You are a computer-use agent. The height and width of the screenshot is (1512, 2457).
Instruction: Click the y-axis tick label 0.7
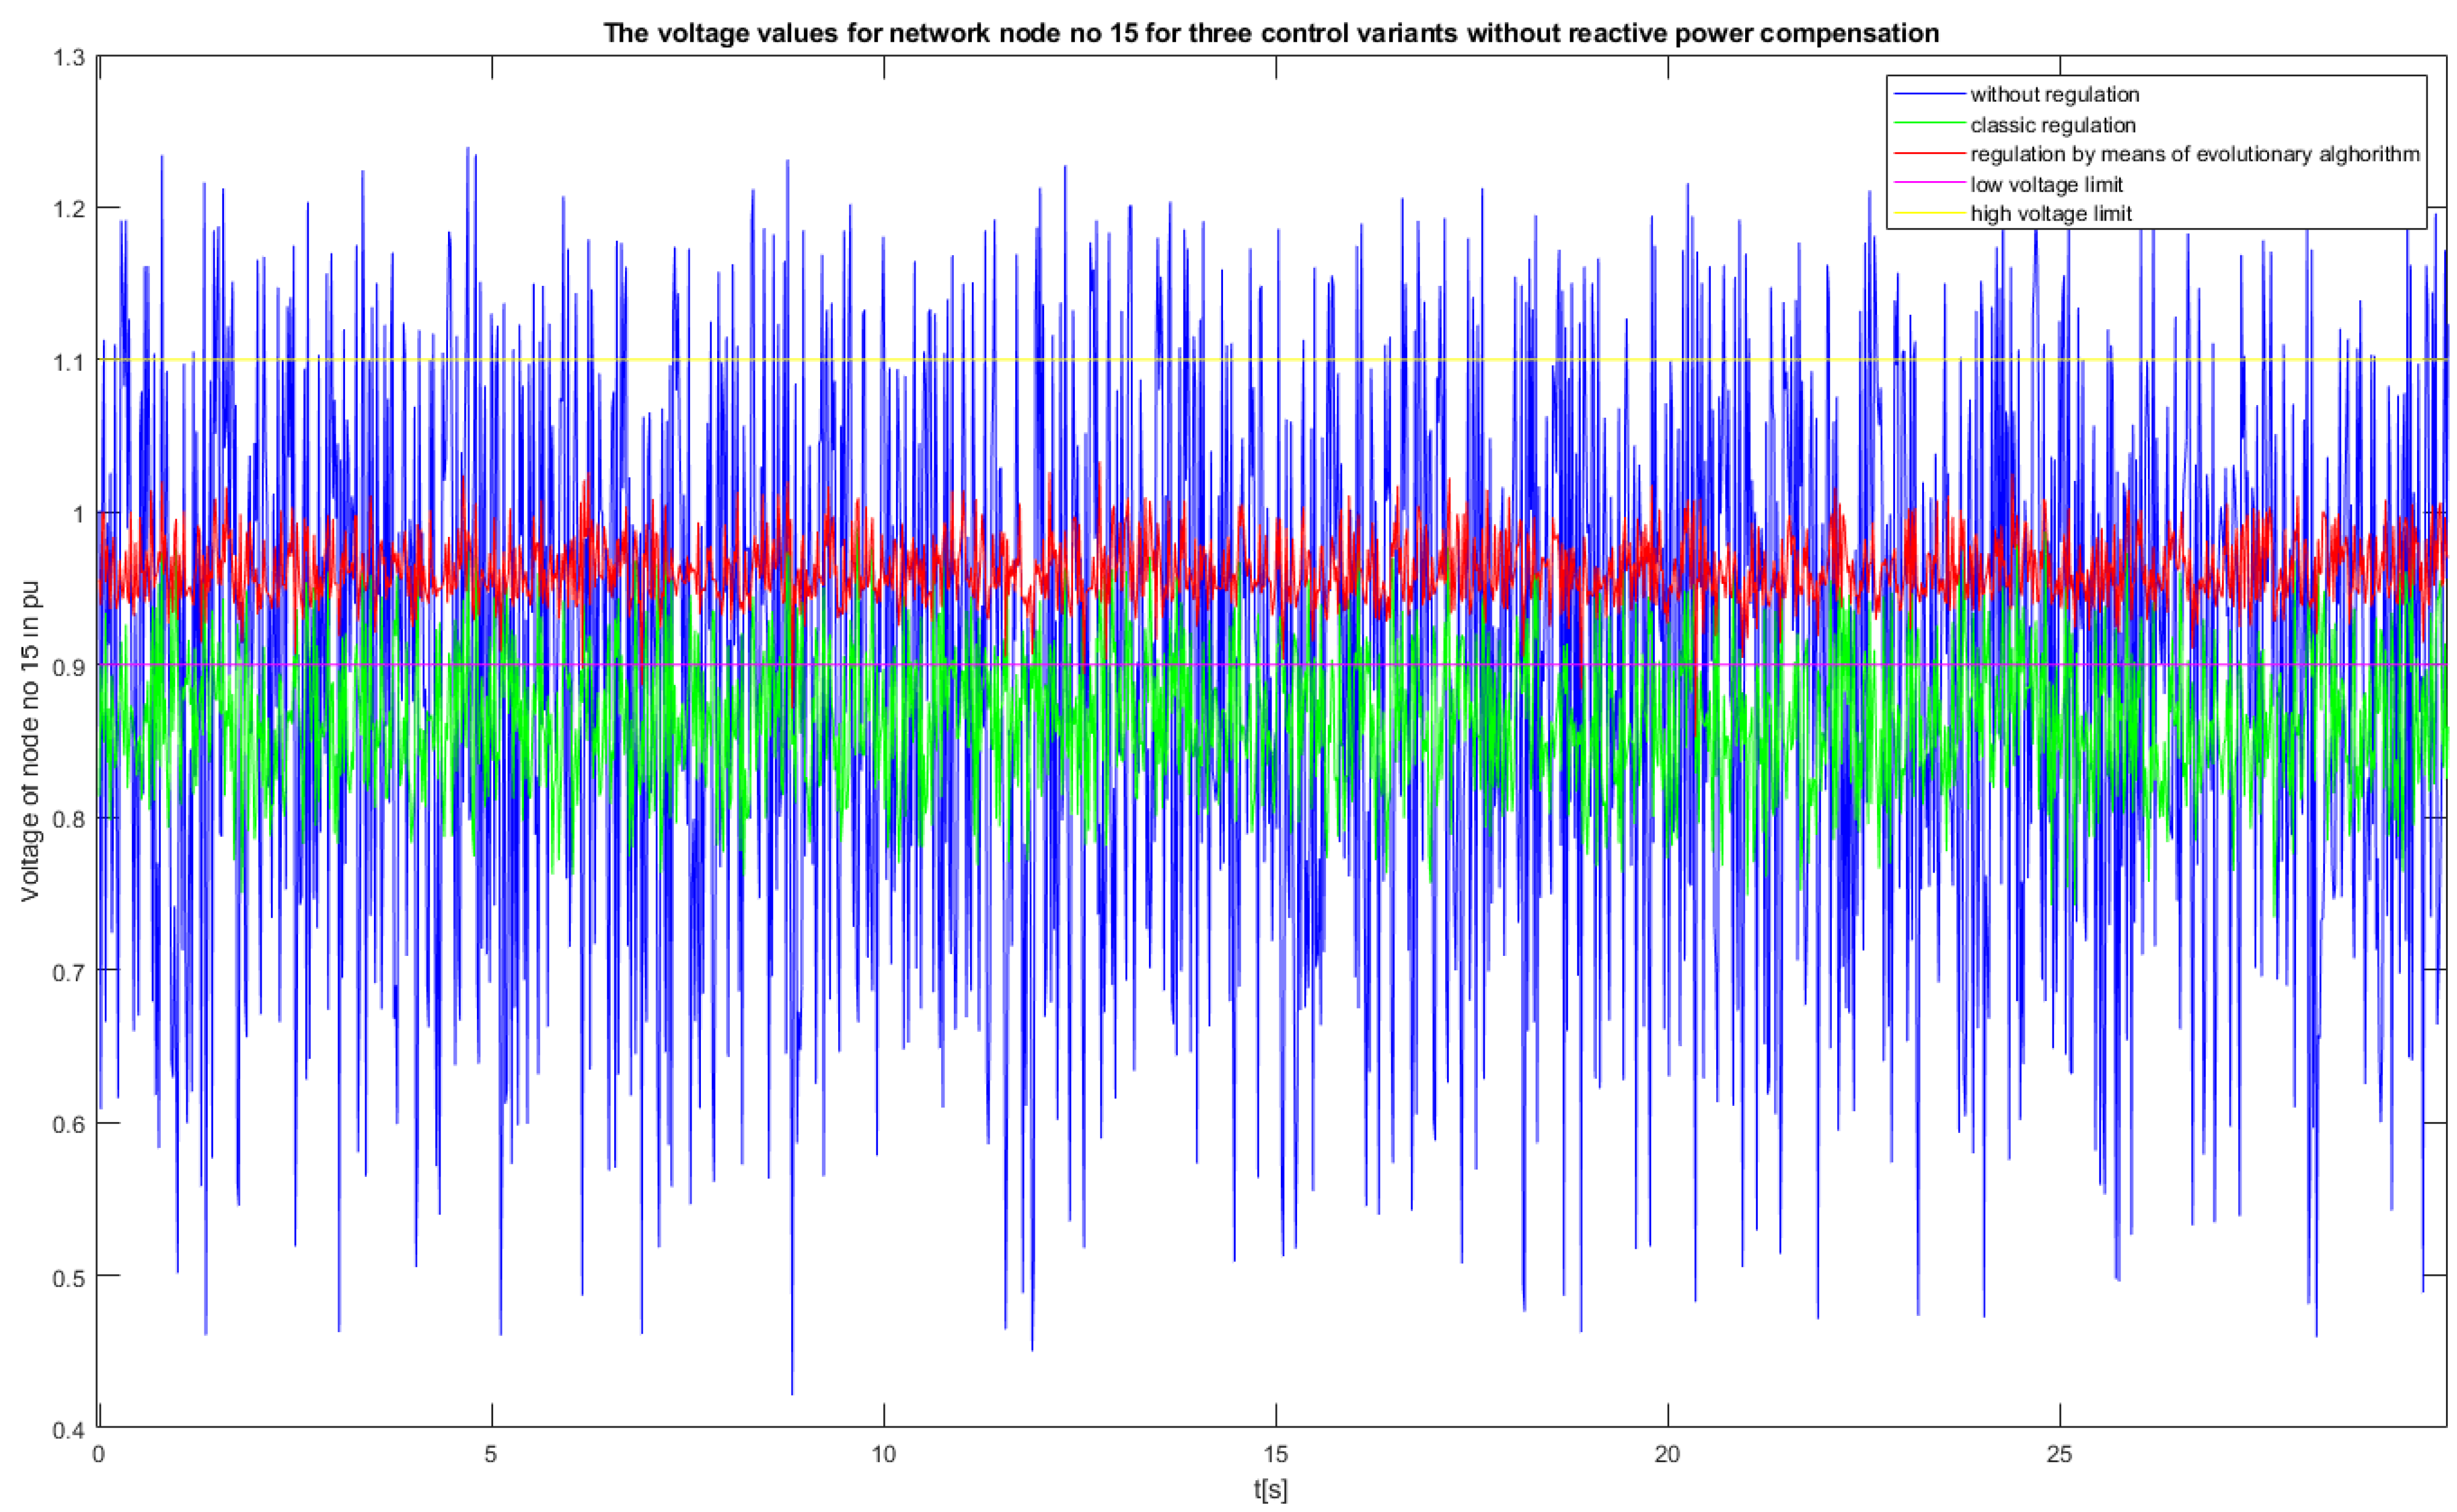[x=69, y=972]
